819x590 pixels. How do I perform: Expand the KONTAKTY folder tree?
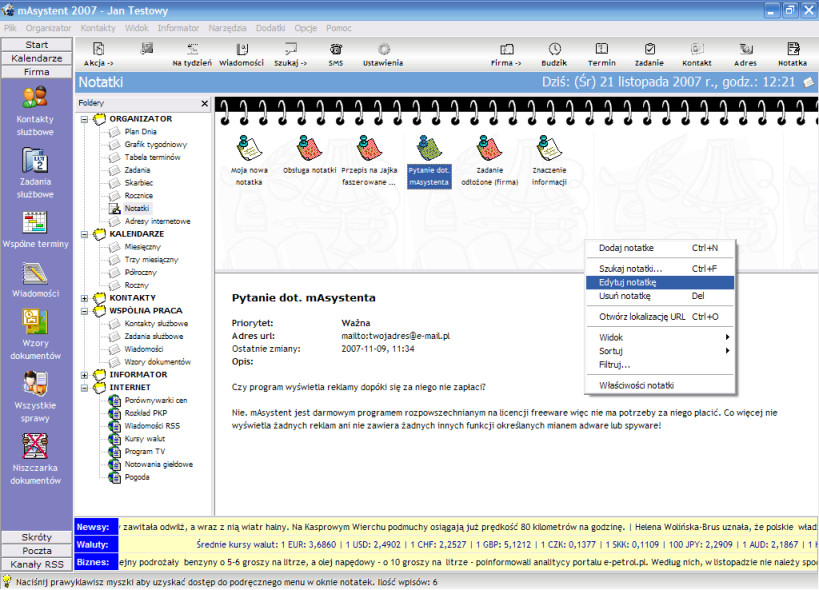tap(85, 298)
